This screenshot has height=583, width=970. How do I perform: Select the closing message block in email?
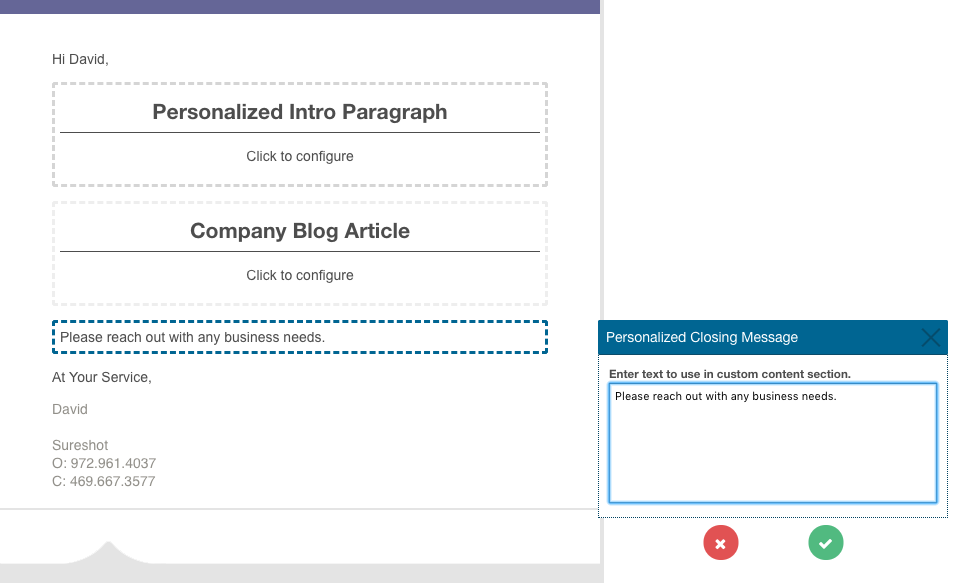tap(300, 337)
